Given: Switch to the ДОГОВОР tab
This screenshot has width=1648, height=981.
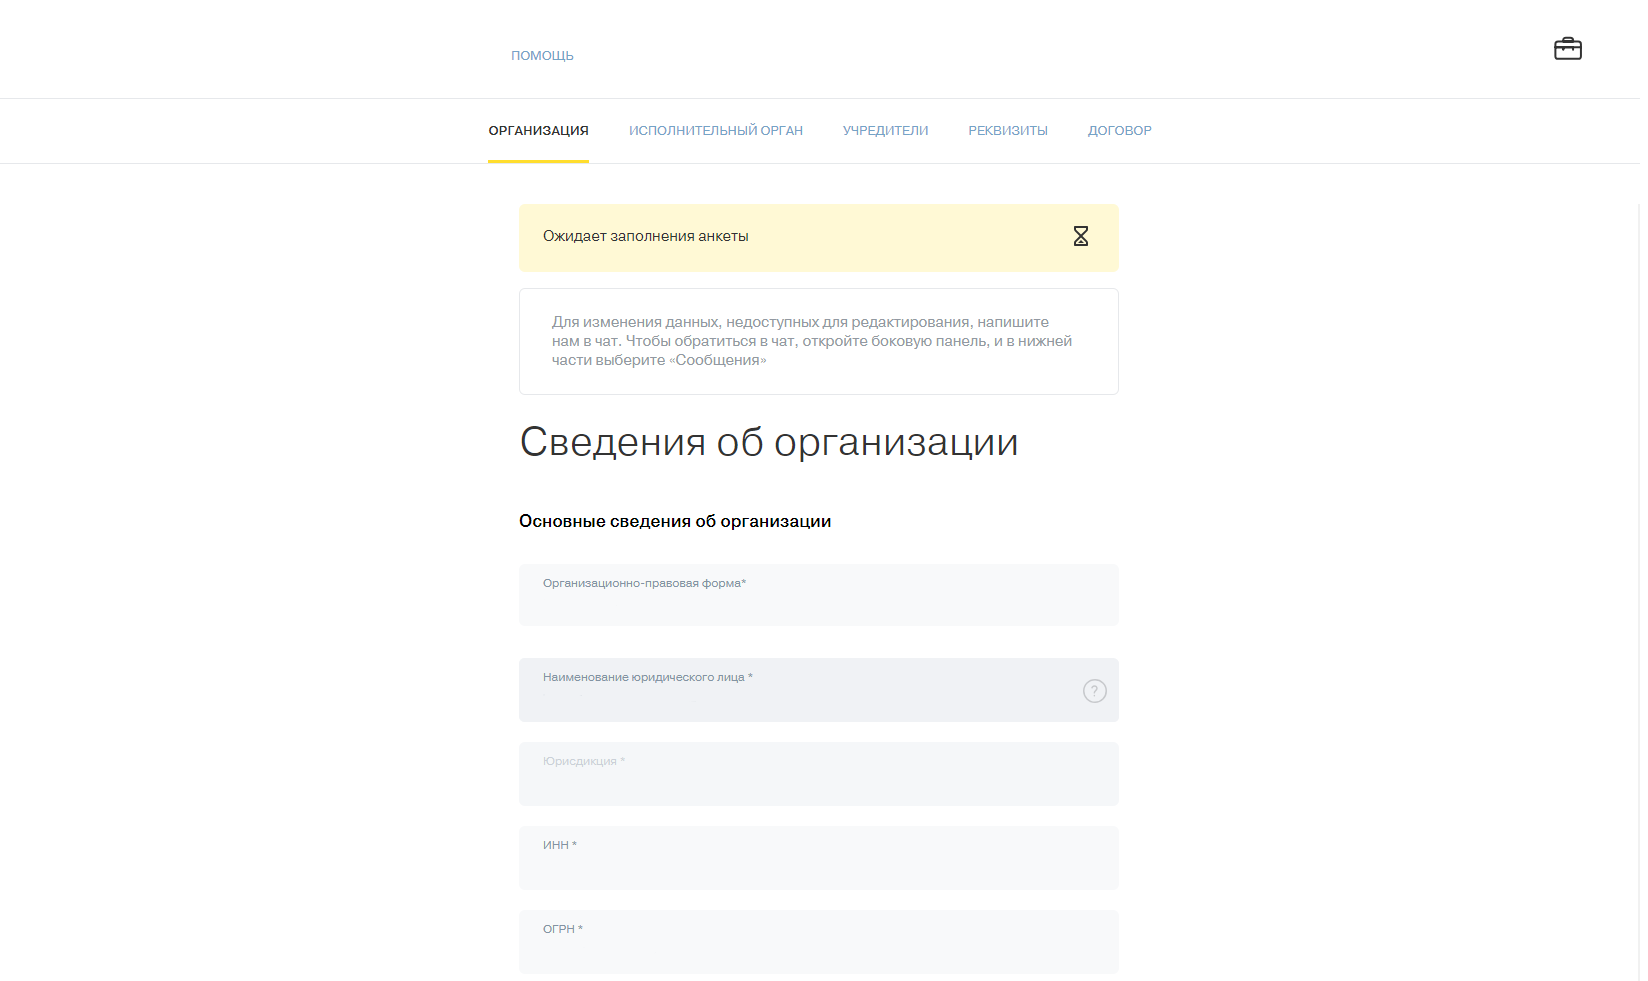Looking at the screenshot, I should click(1119, 131).
